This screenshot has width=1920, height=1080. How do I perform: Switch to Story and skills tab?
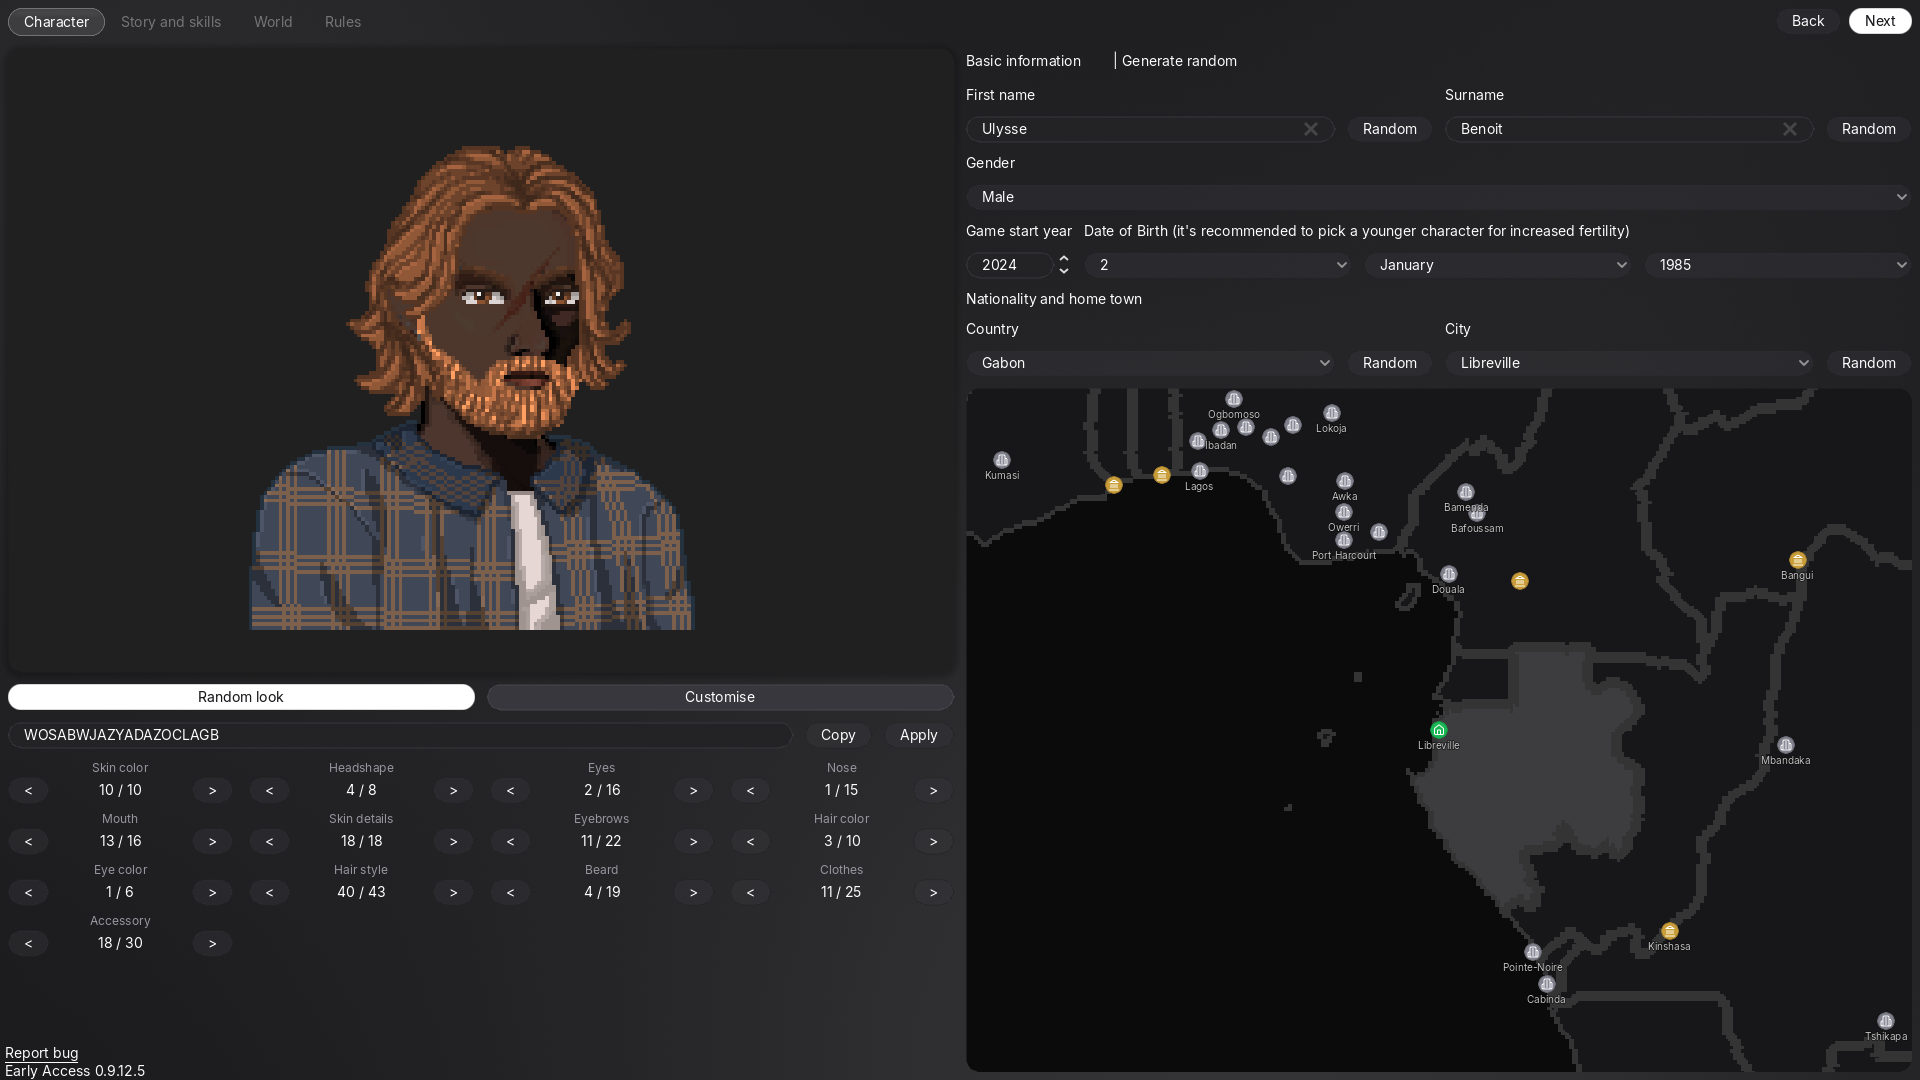point(171,22)
